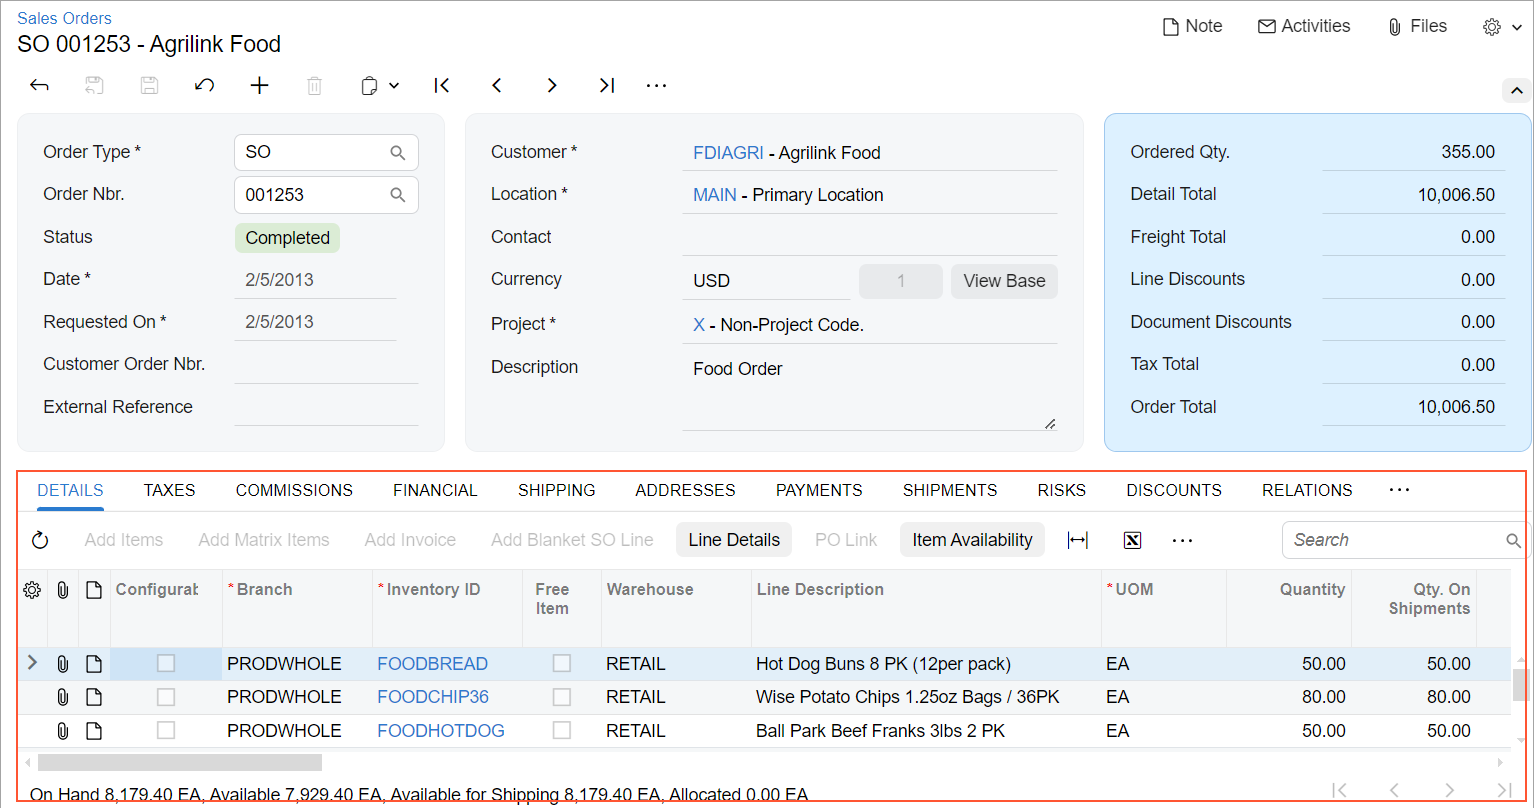
Task: Navigate to next record arrow
Action: click(551, 86)
